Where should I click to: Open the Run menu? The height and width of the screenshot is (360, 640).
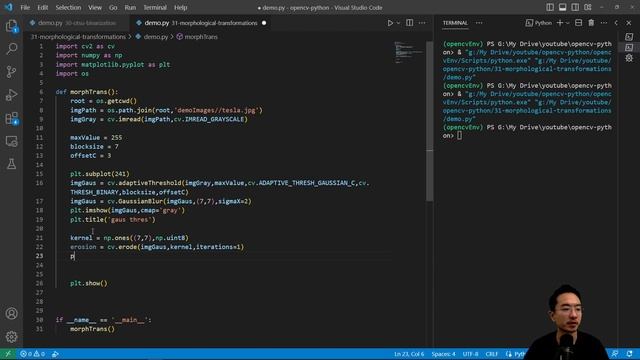tap(130, 7)
